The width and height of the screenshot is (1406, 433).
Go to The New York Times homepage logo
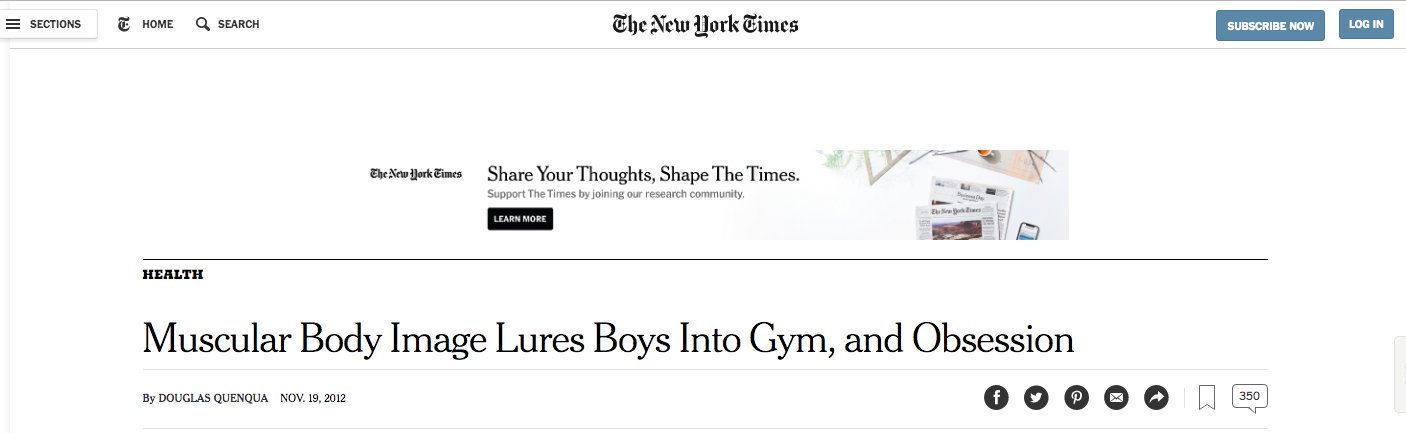[x=705, y=25]
